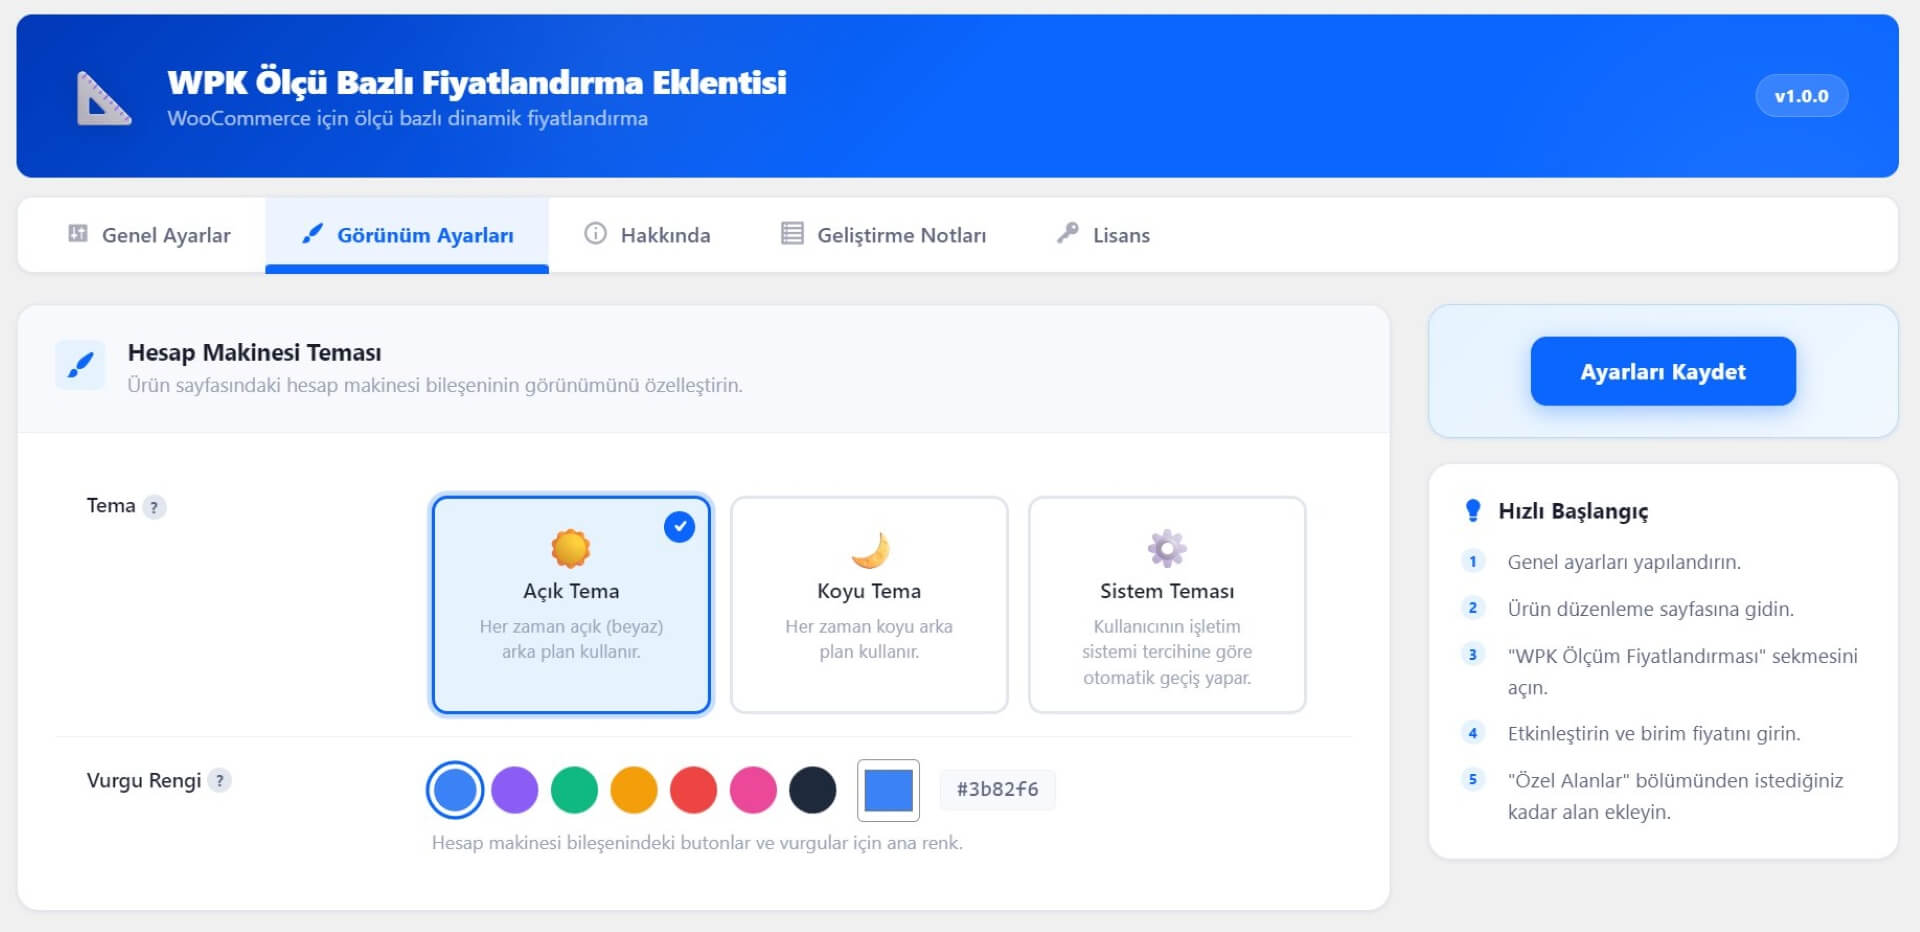Click the help icon next to Tema

pos(154,507)
